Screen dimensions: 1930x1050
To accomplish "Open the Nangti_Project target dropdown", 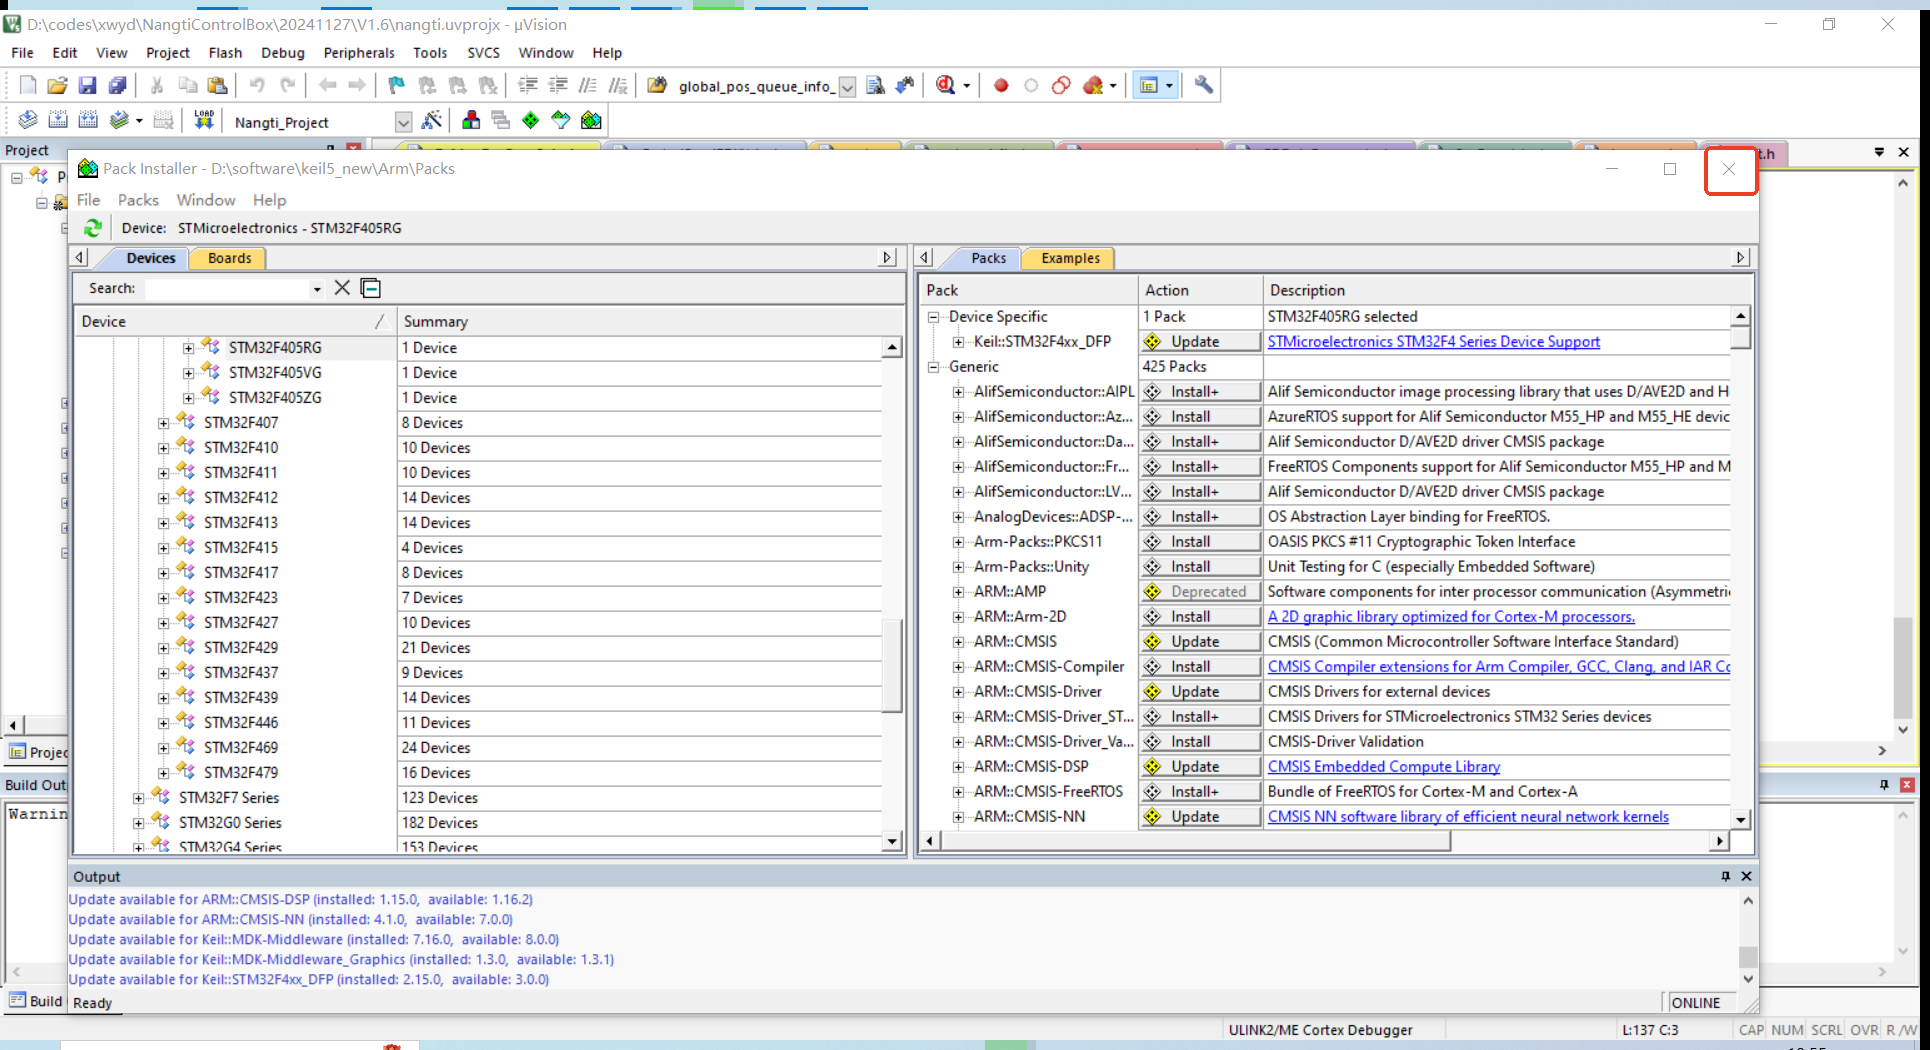I will [x=403, y=122].
